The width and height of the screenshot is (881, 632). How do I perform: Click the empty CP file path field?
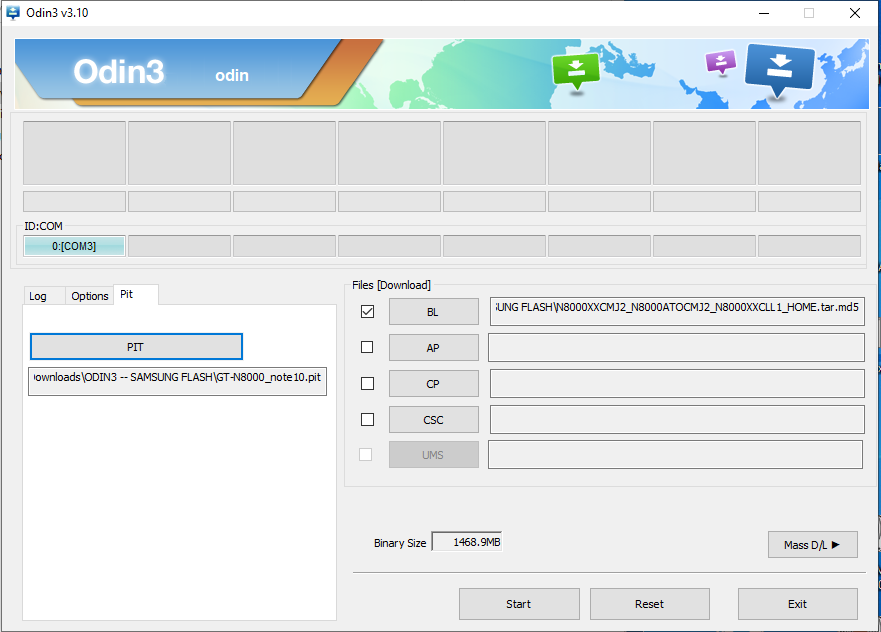pos(677,384)
